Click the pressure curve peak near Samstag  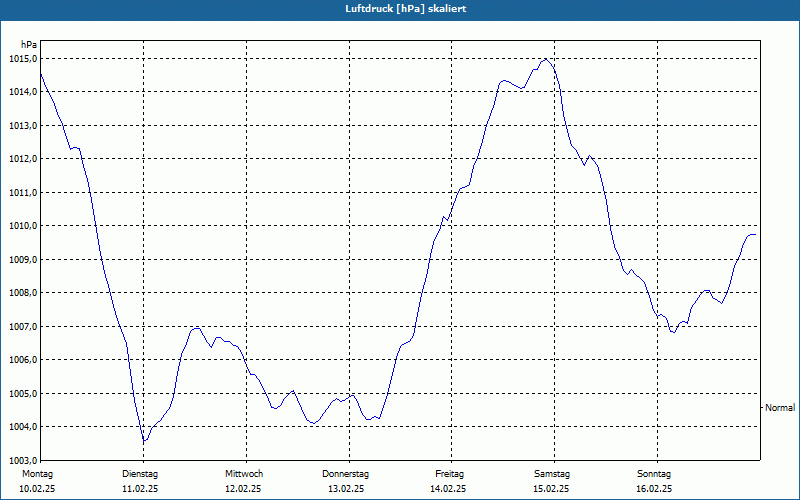pos(545,59)
